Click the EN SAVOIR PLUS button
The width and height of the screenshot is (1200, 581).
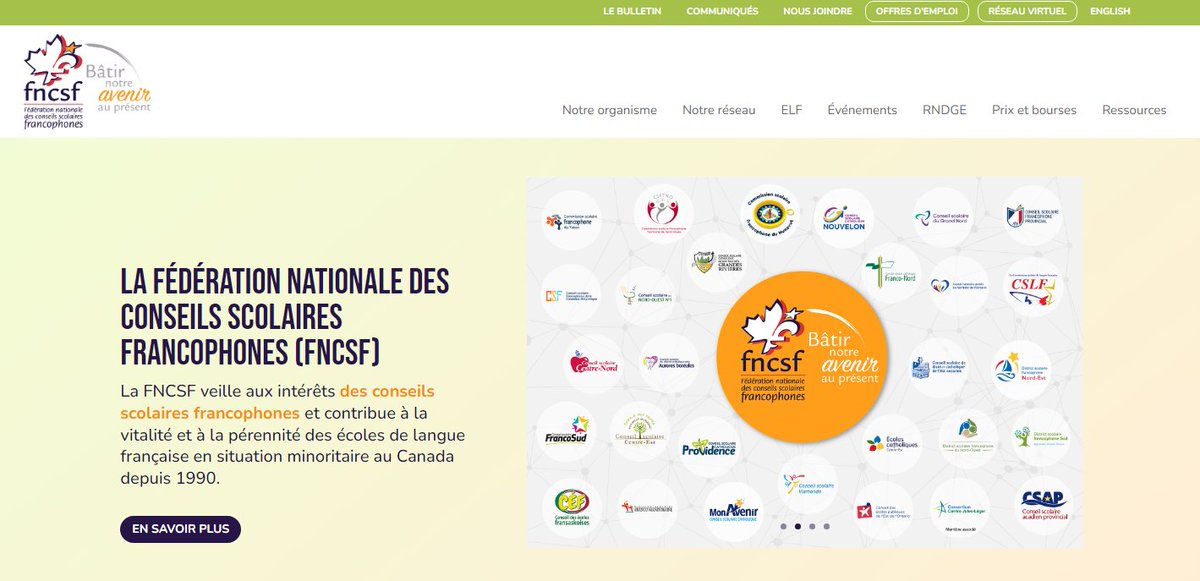[180, 528]
